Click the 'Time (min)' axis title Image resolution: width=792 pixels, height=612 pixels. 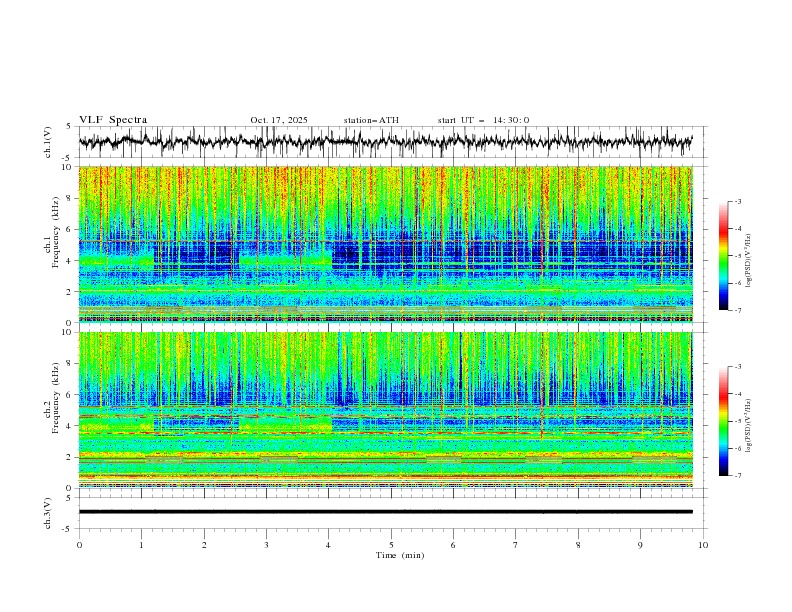[400, 555]
